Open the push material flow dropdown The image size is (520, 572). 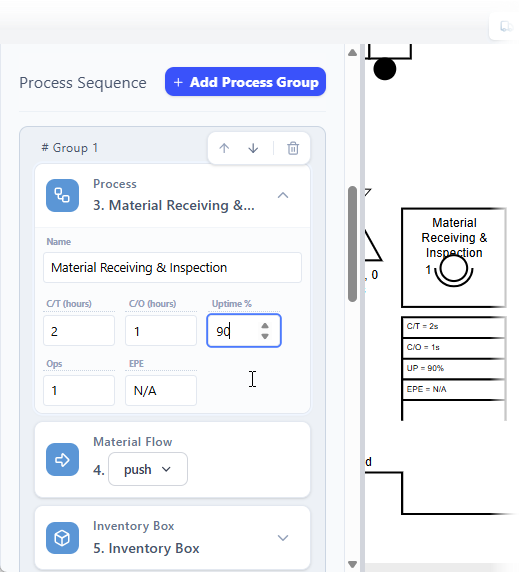148,469
